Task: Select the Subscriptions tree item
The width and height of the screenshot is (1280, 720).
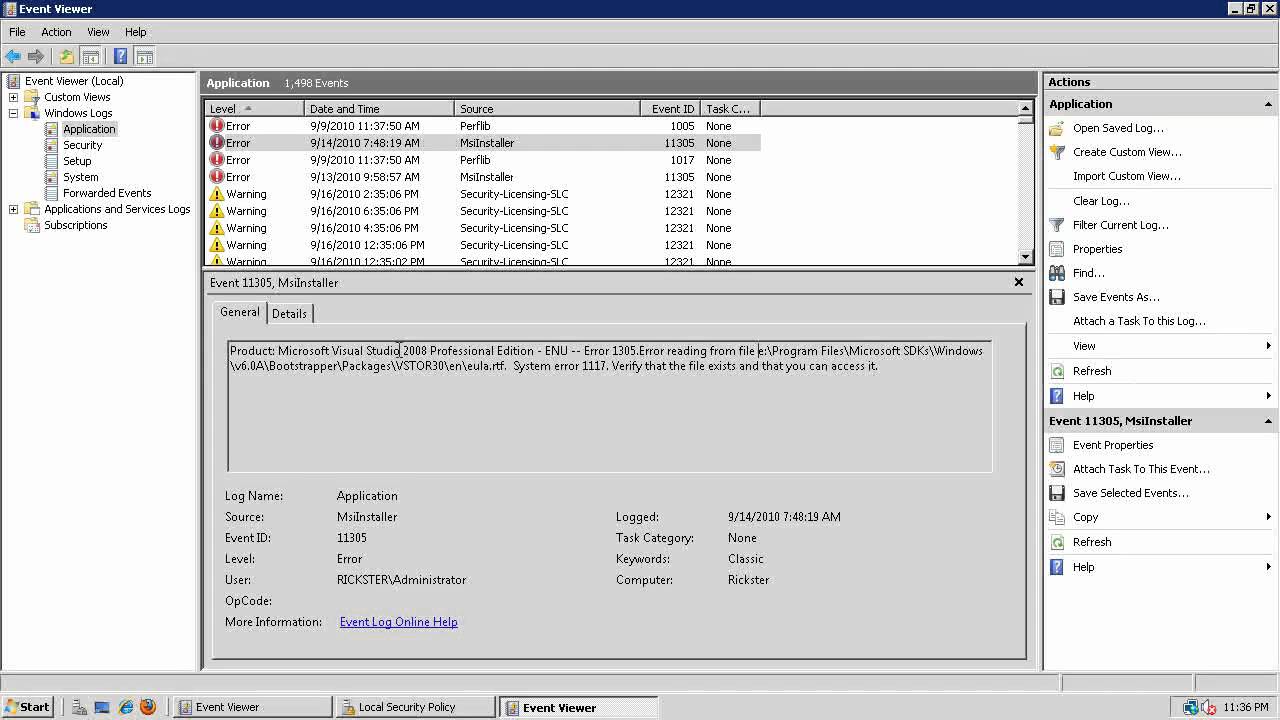Action: [x=75, y=225]
